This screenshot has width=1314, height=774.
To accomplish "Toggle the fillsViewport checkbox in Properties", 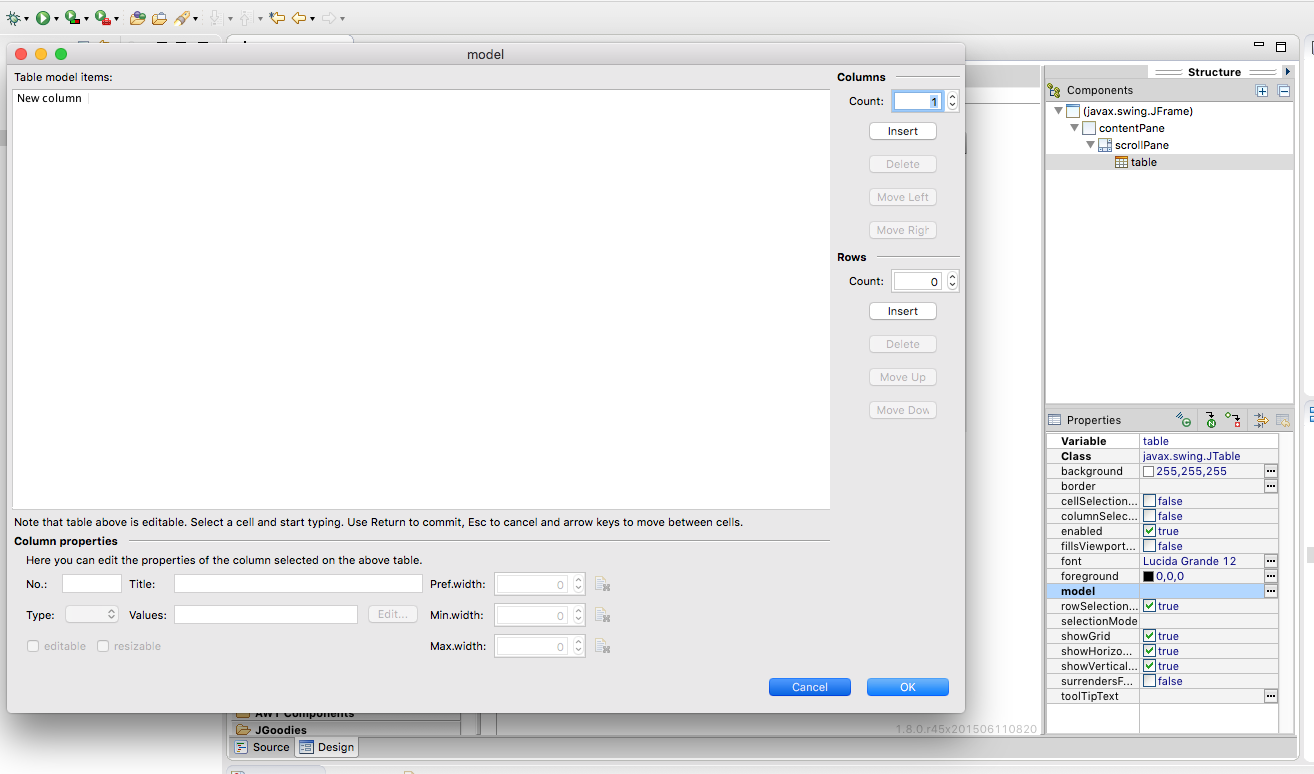I will (x=1149, y=546).
